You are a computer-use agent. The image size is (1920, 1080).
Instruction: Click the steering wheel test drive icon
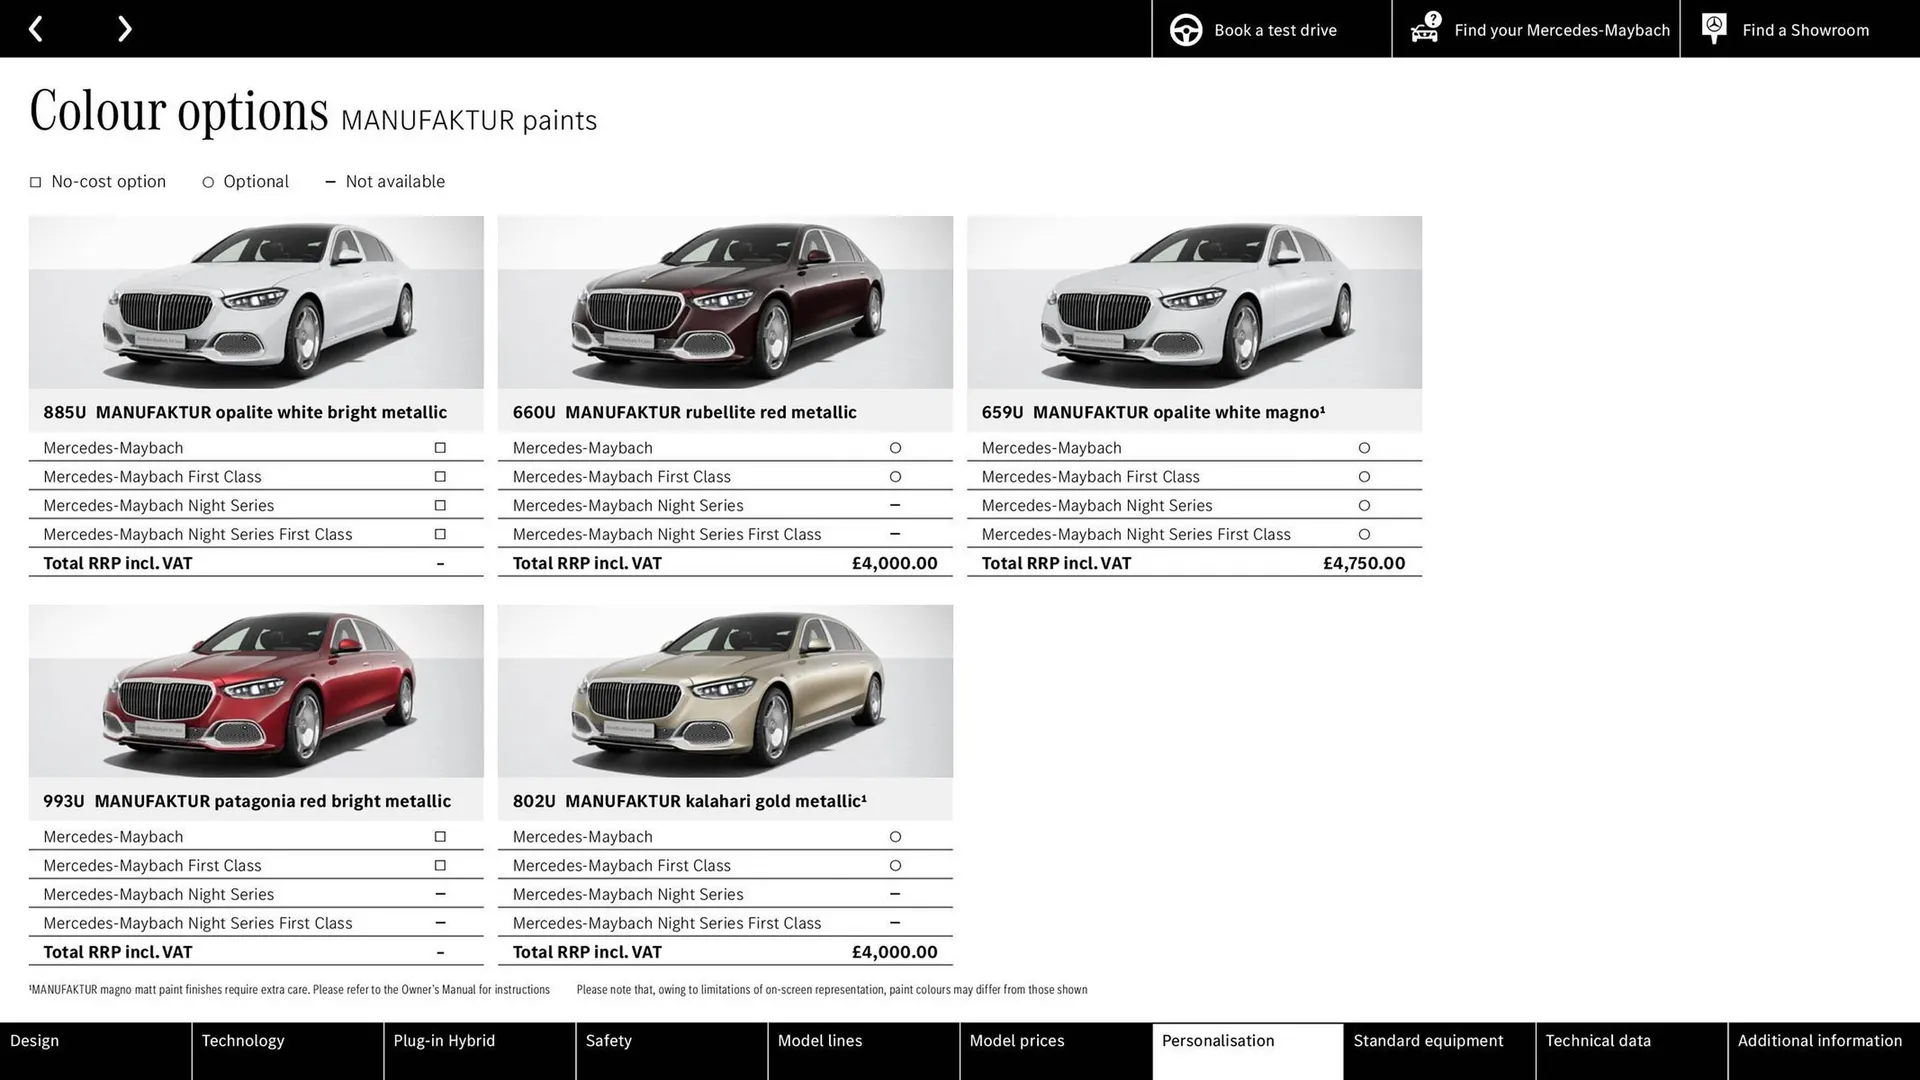pyautogui.click(x=1186, y=29)
